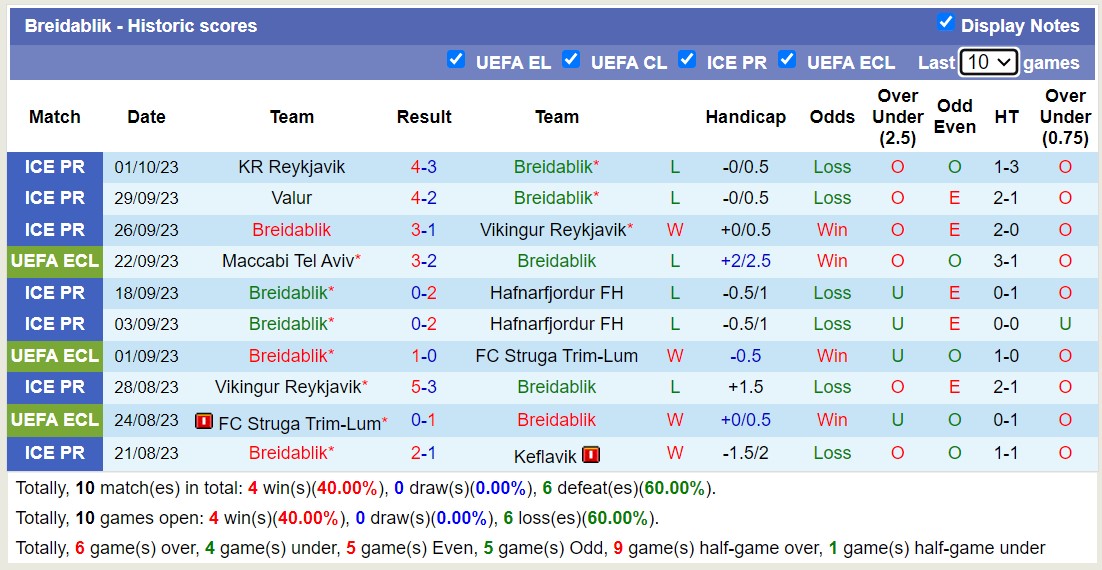Click the UEFA ECL label dated 22/09/23

coord(55,261)
